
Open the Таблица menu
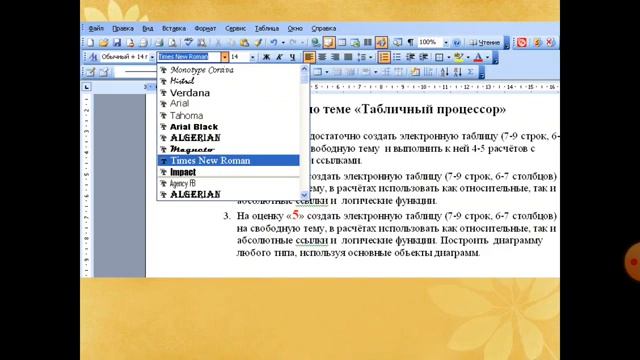click(x=267, y=29)
